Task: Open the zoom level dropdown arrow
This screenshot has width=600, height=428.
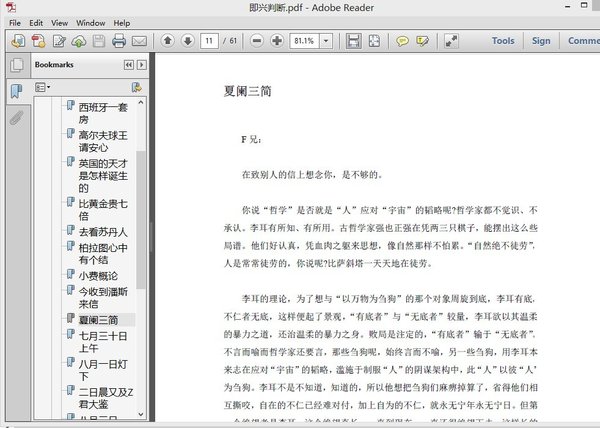Action: pyautogui.click(x=326, y=41)
